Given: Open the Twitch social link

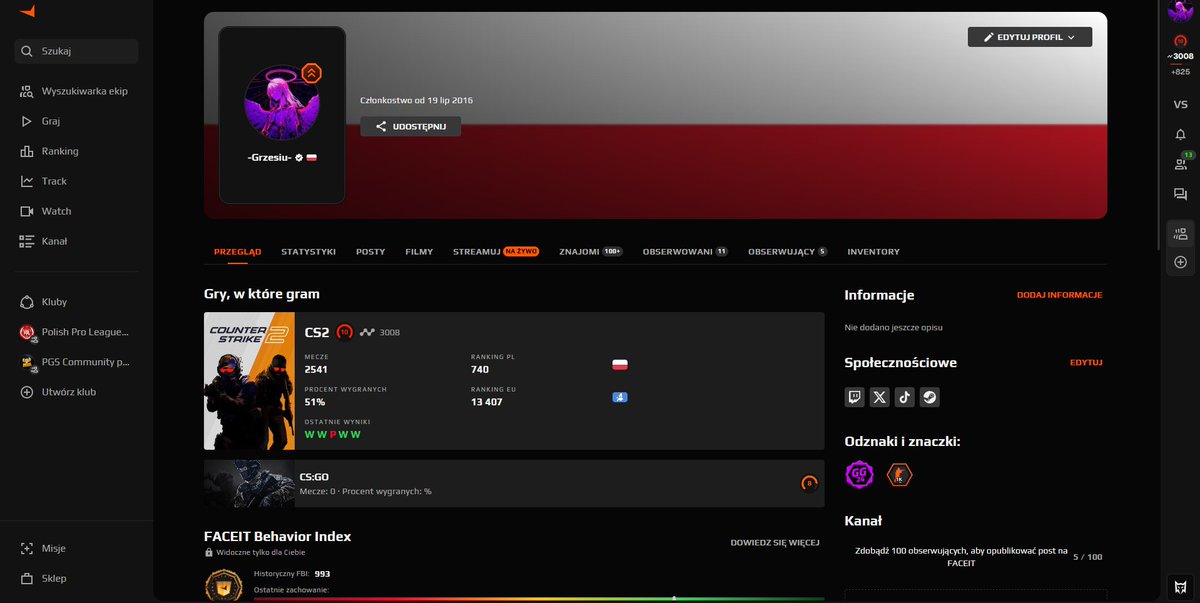Looking at the screenshot, I should (855, 397).
